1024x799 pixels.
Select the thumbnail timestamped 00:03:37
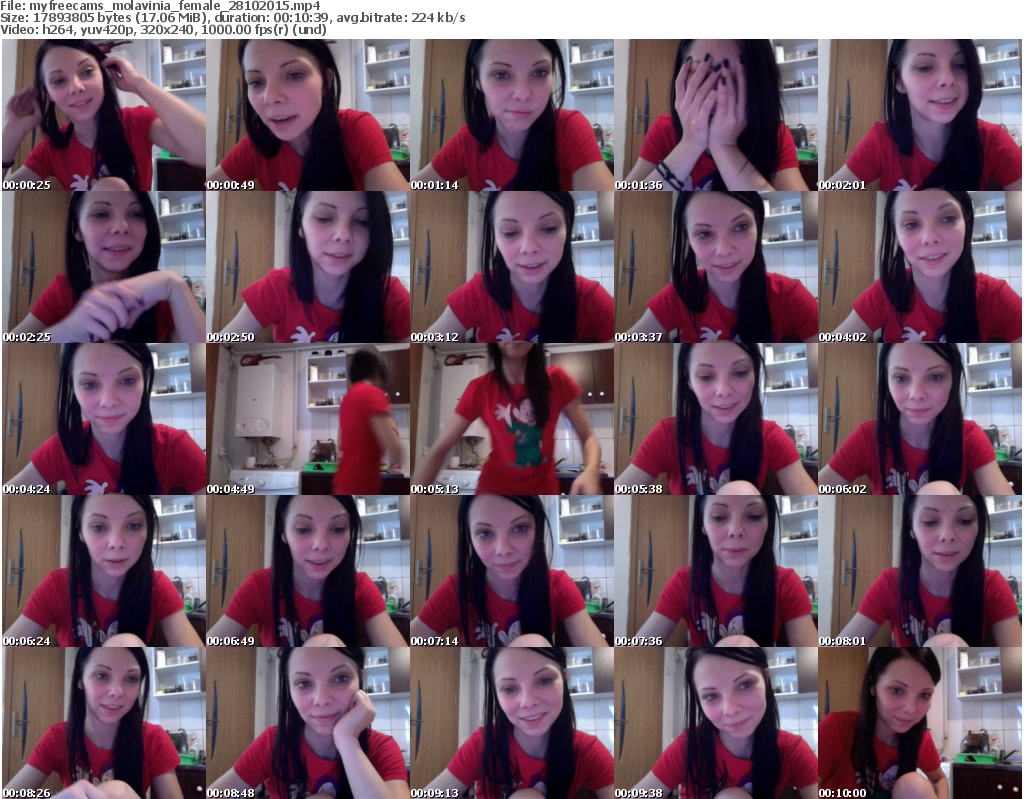(716, 267)
